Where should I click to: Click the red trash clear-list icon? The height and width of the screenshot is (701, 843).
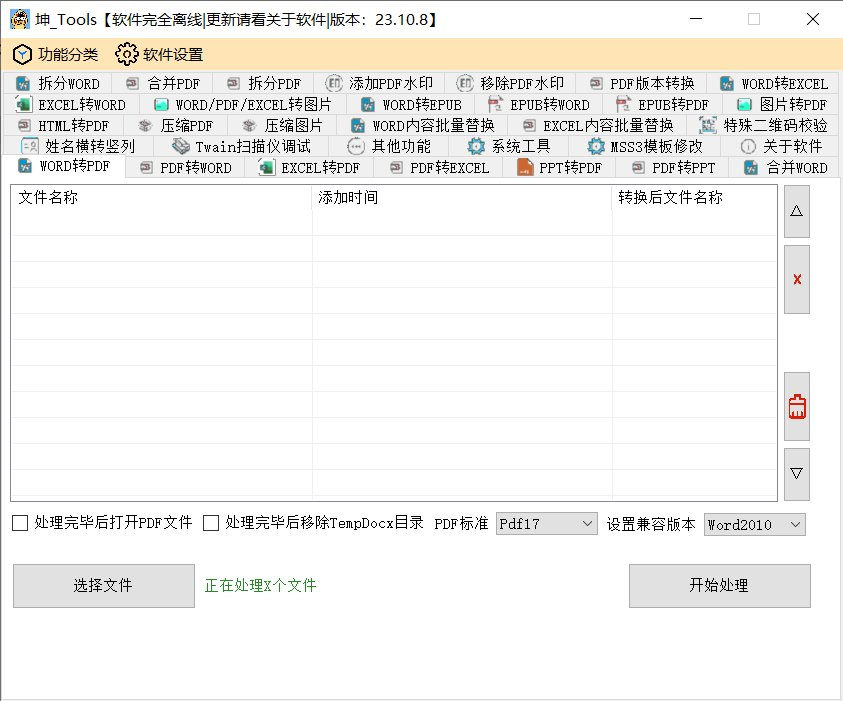point(797,407)
